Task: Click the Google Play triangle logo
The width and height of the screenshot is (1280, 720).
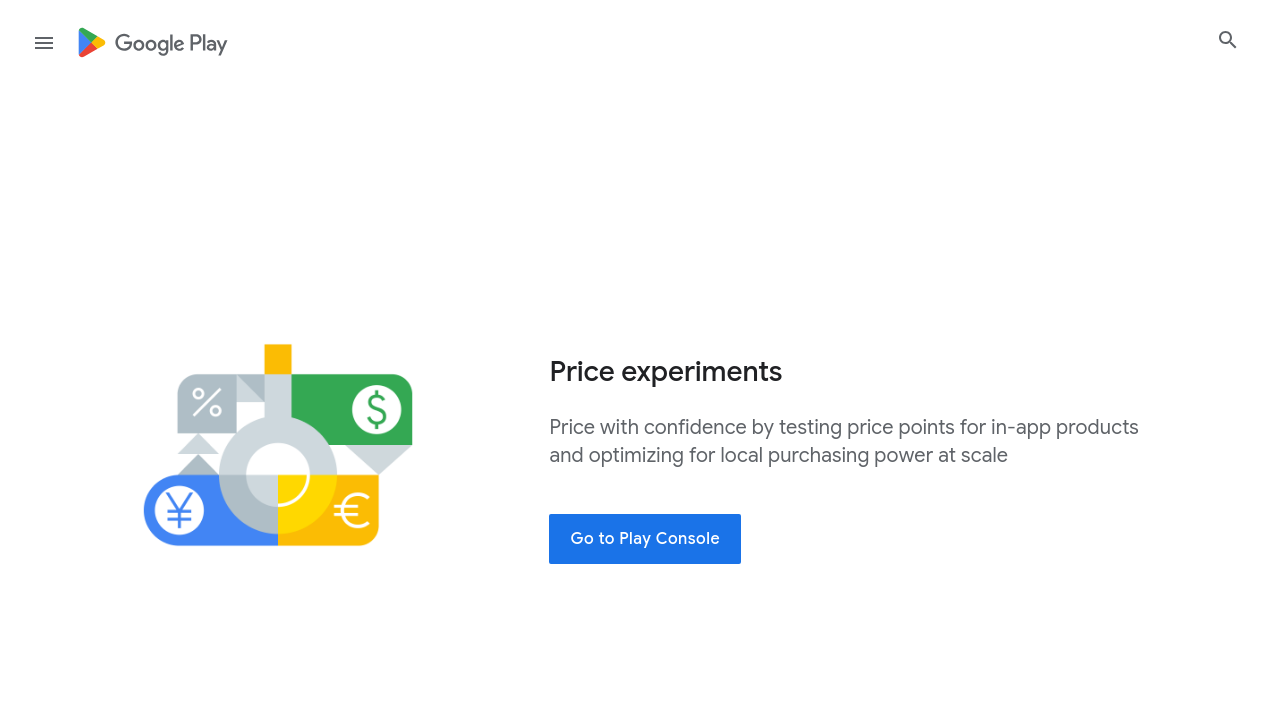Action: pyautogui.click(x=91, y=43)
